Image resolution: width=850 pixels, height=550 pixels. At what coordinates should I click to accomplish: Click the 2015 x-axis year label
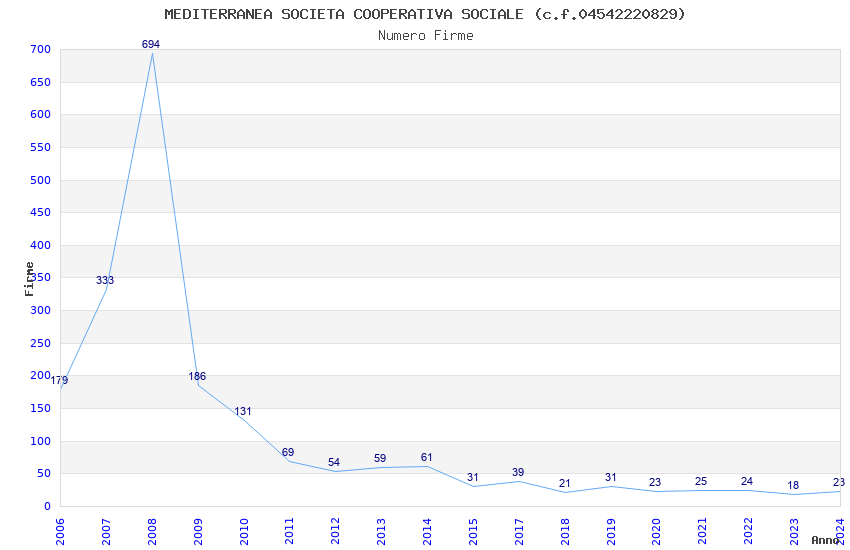coord(473,532)
